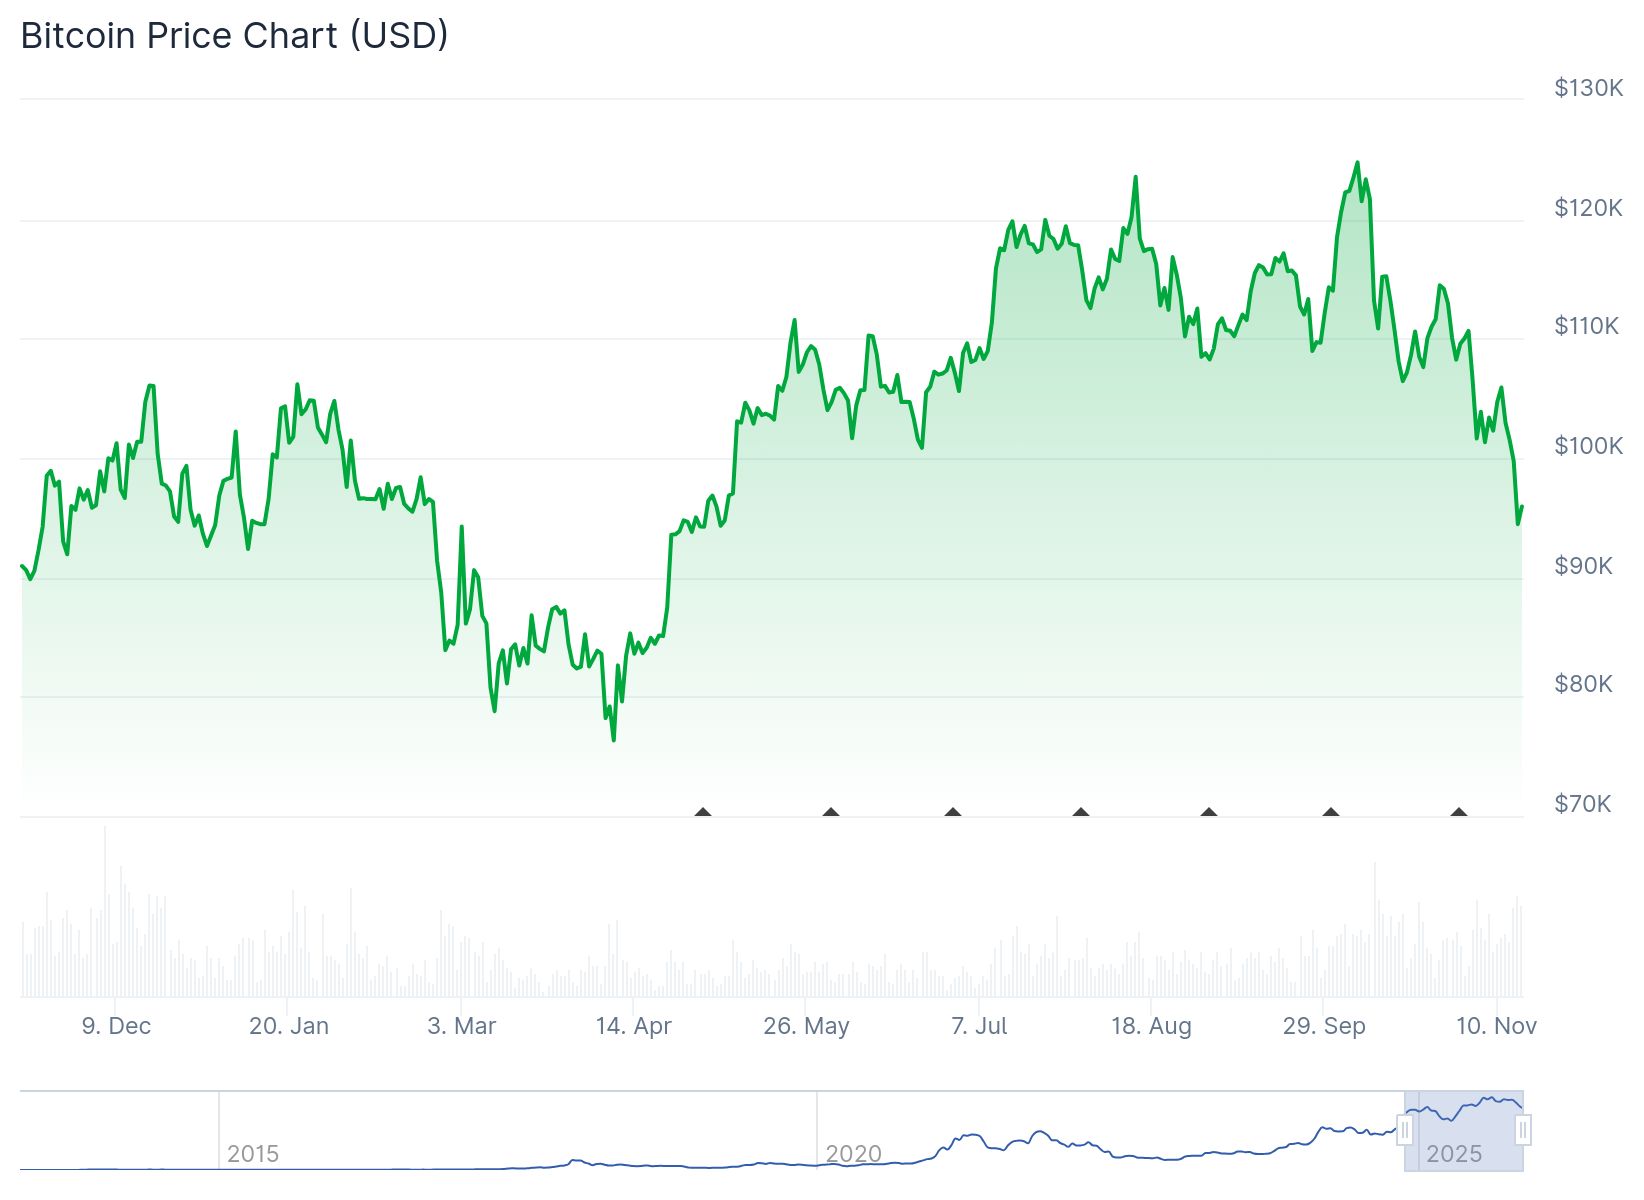
Task: Click the 9. Dec date axis label
Action: click(116, 1026)
